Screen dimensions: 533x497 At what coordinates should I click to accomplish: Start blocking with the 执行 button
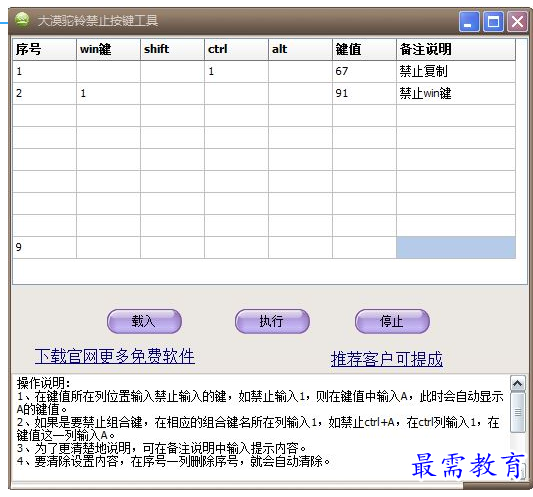(x=272, y=321)
